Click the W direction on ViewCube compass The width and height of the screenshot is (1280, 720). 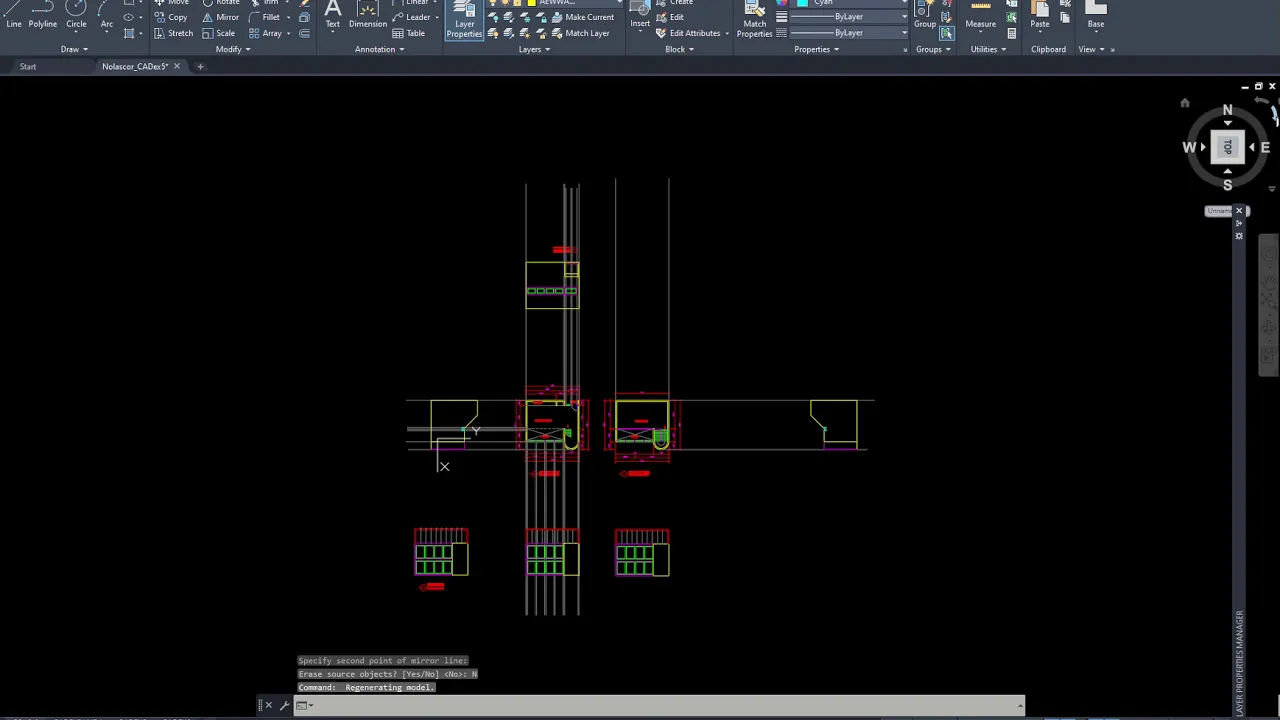point(1189,147)
